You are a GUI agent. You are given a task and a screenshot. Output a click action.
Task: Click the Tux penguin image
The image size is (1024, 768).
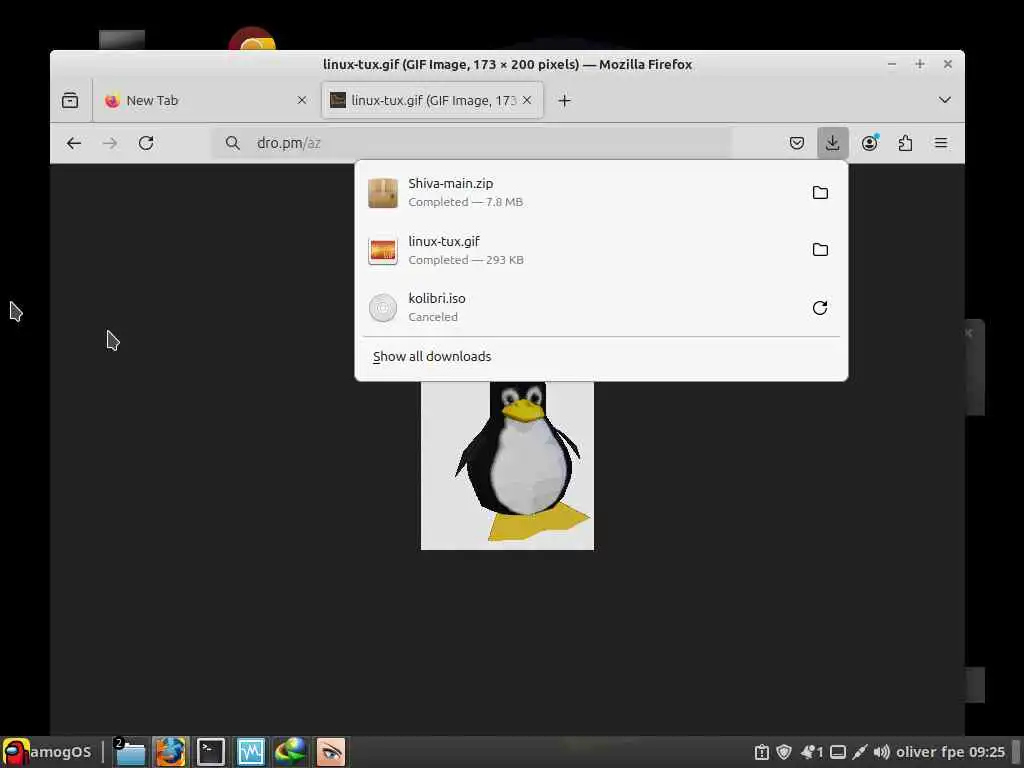[x=507, y=466]
